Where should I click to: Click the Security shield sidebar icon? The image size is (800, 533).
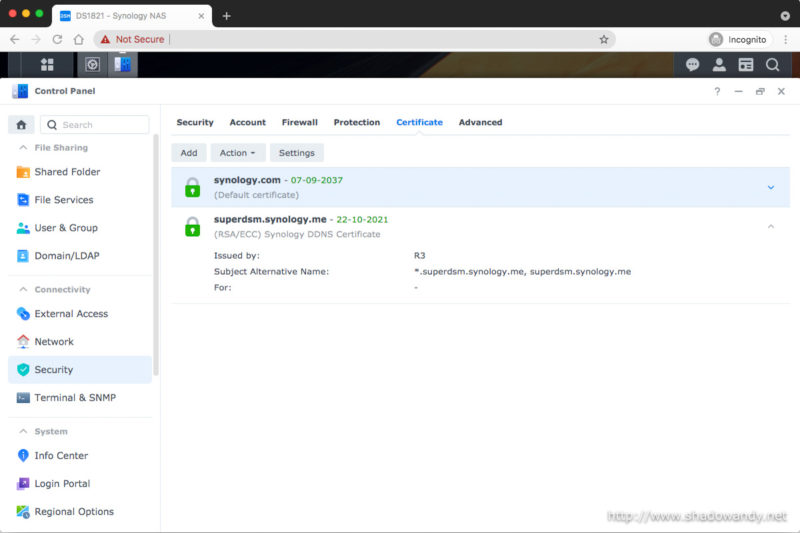coord(23,370)
